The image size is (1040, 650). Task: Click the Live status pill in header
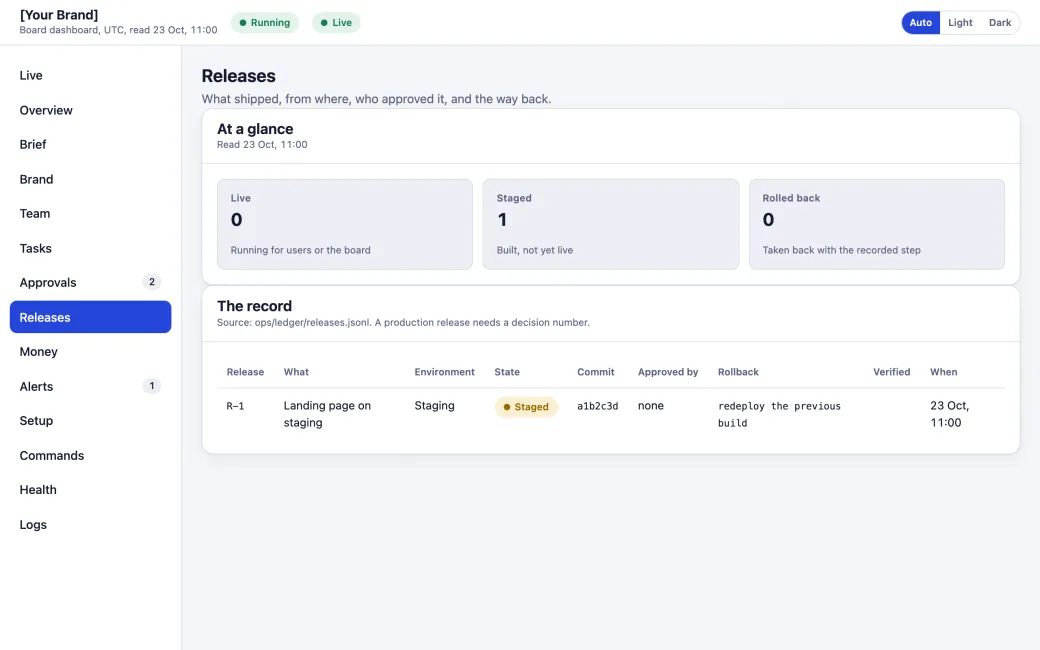point(336,23)
